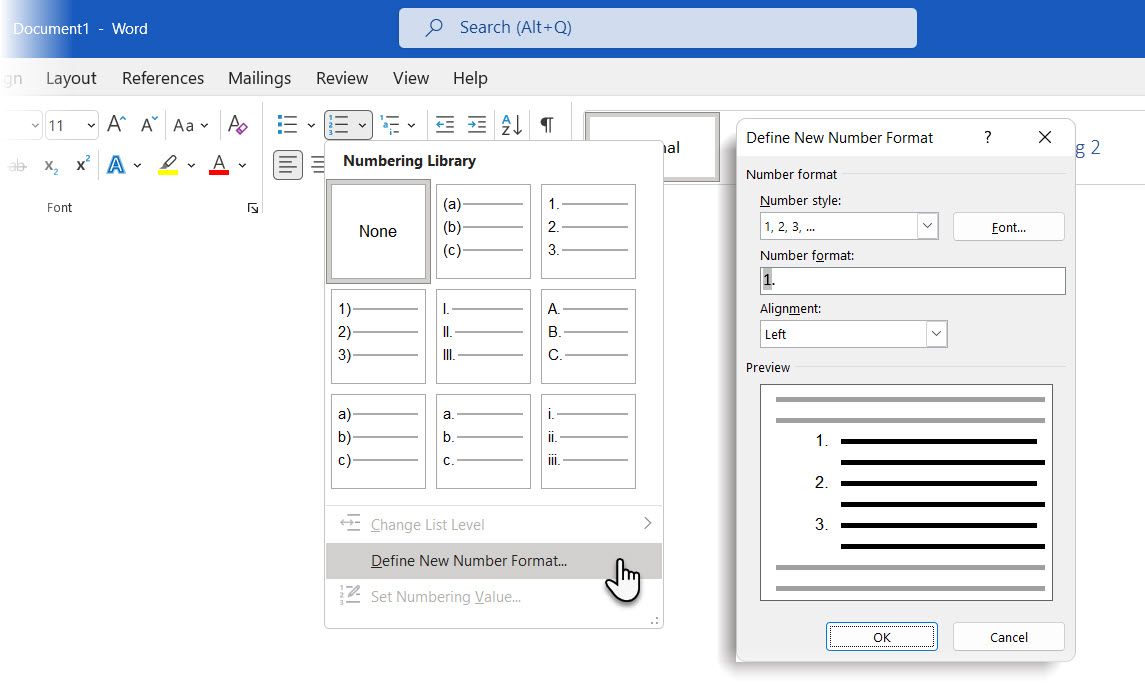Open the Sort tool icon
The image size is (1145, 691).
(x=511, y=124)
